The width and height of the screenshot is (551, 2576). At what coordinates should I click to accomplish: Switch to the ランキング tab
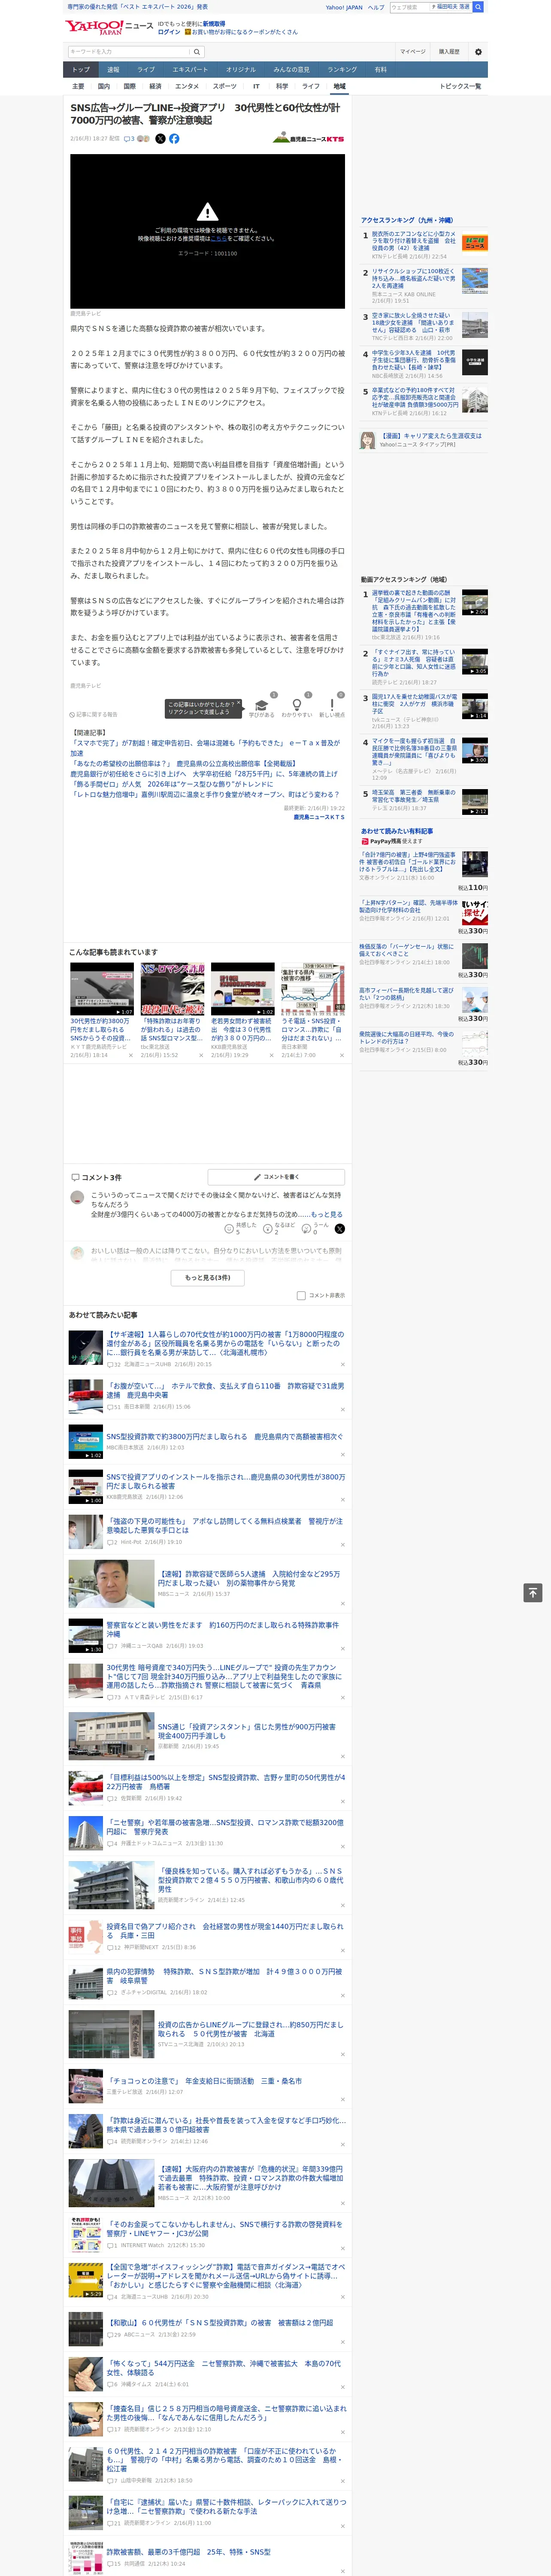click(x=342, y=69)
